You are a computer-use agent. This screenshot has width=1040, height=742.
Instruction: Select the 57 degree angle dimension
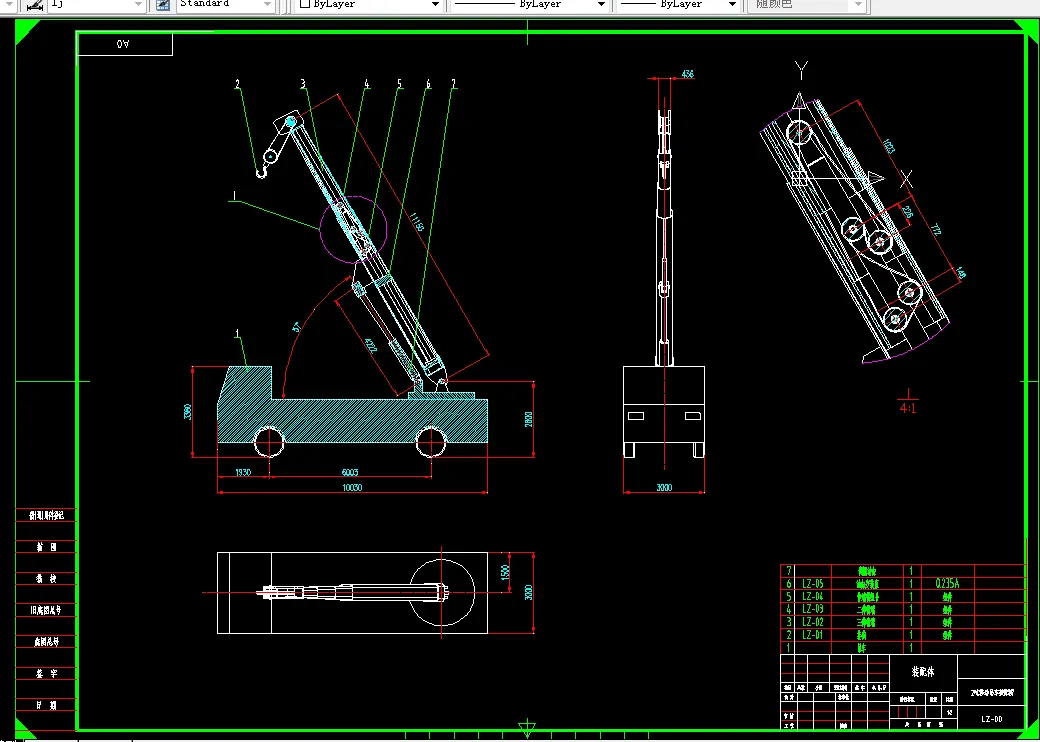(296, 326)
